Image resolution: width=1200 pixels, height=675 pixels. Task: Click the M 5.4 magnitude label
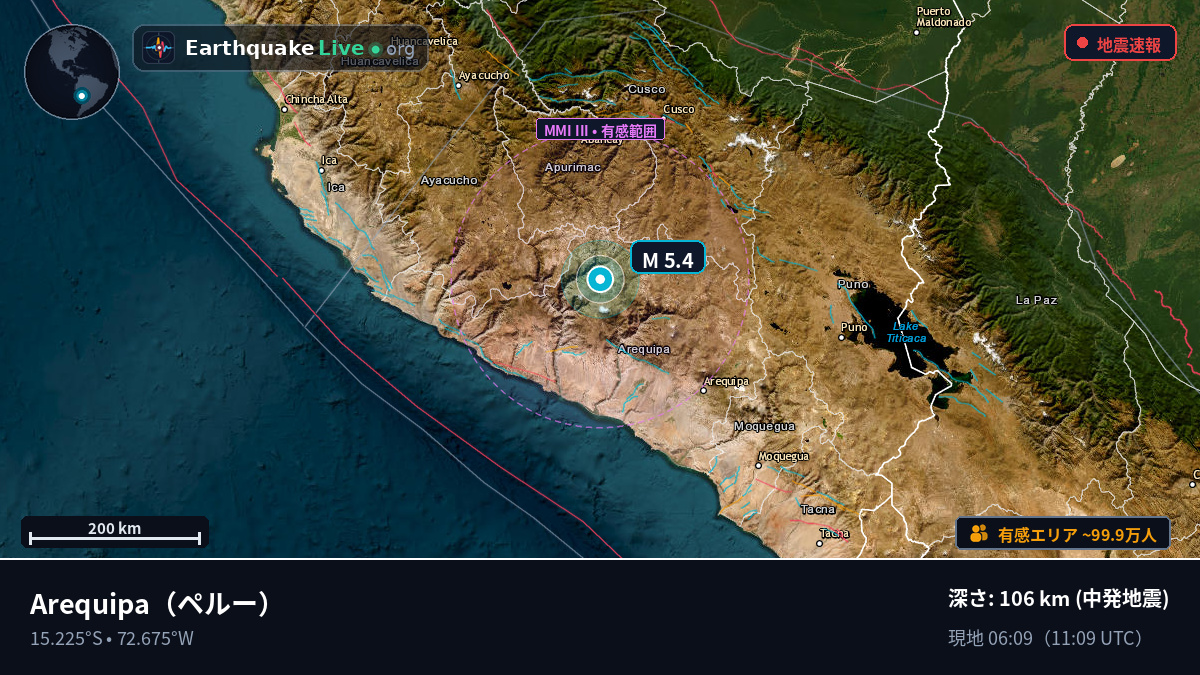667,259
